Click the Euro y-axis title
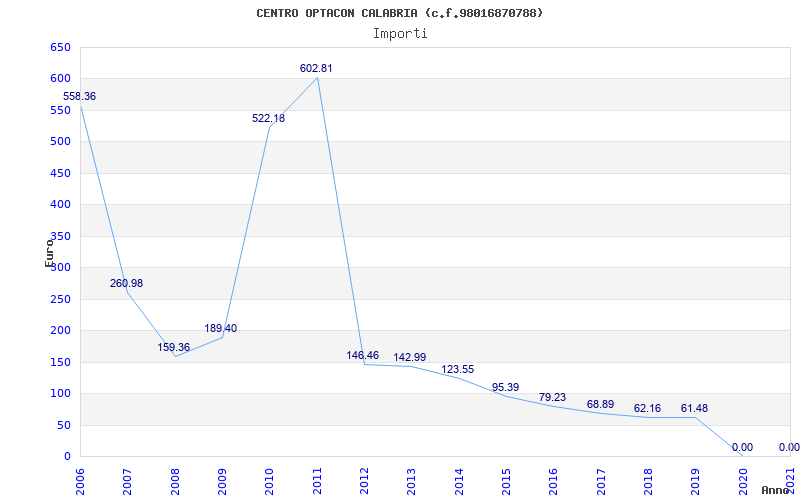The image size is (800, 500). tap(49, 253)
